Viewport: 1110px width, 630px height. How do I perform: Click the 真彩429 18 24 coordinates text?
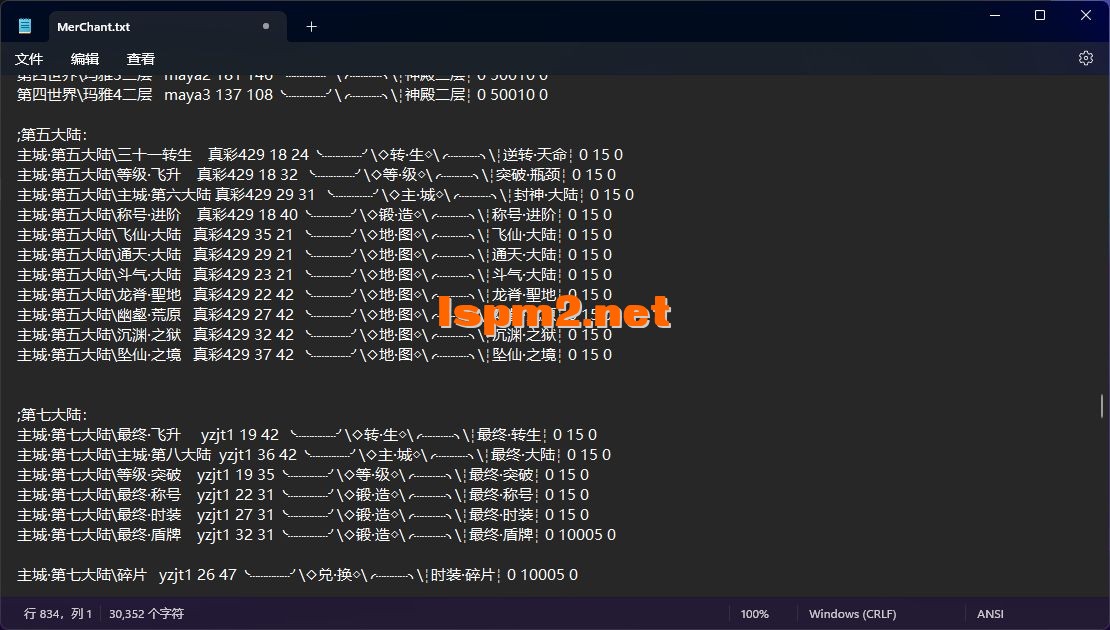[x=258, y=154]
